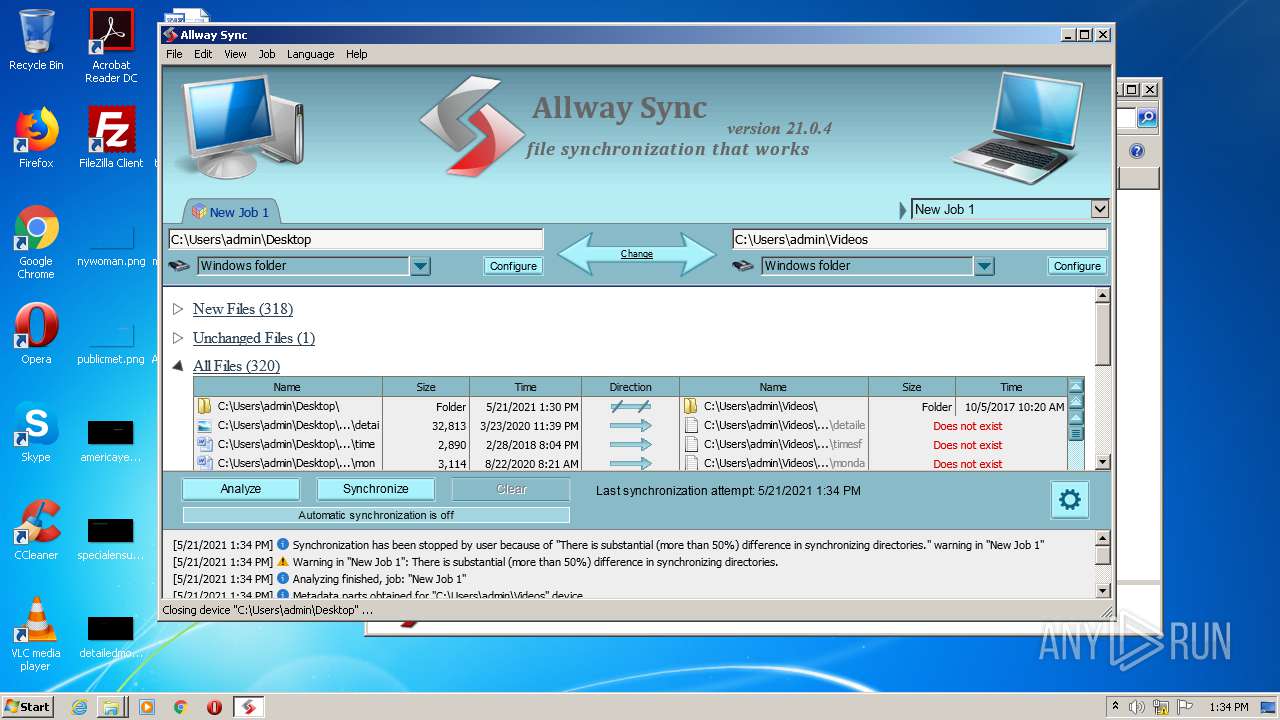1280x720 pixels.
Task: Open the Edit menu
Action: coord(203,54)
